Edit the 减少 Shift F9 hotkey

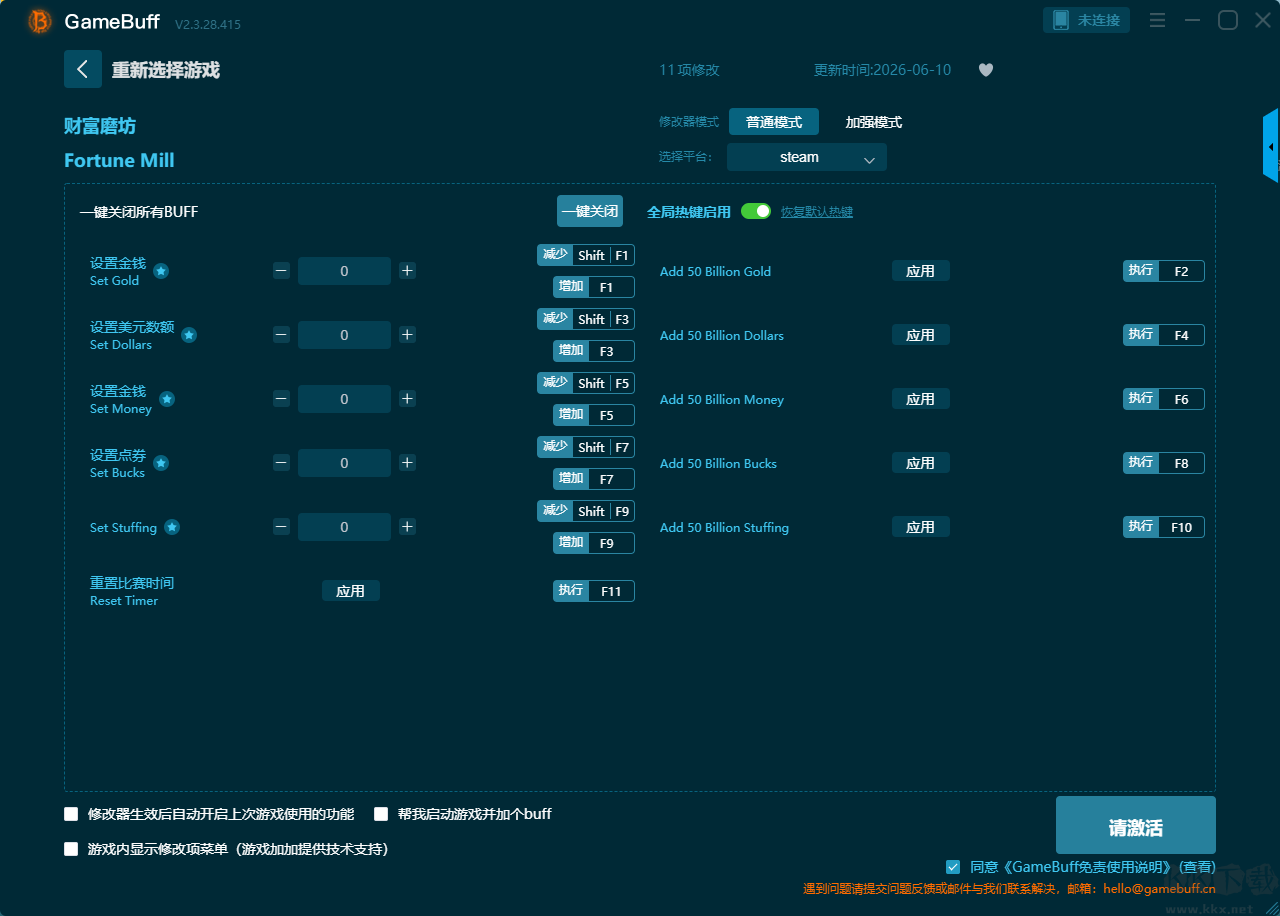[586, 511]
